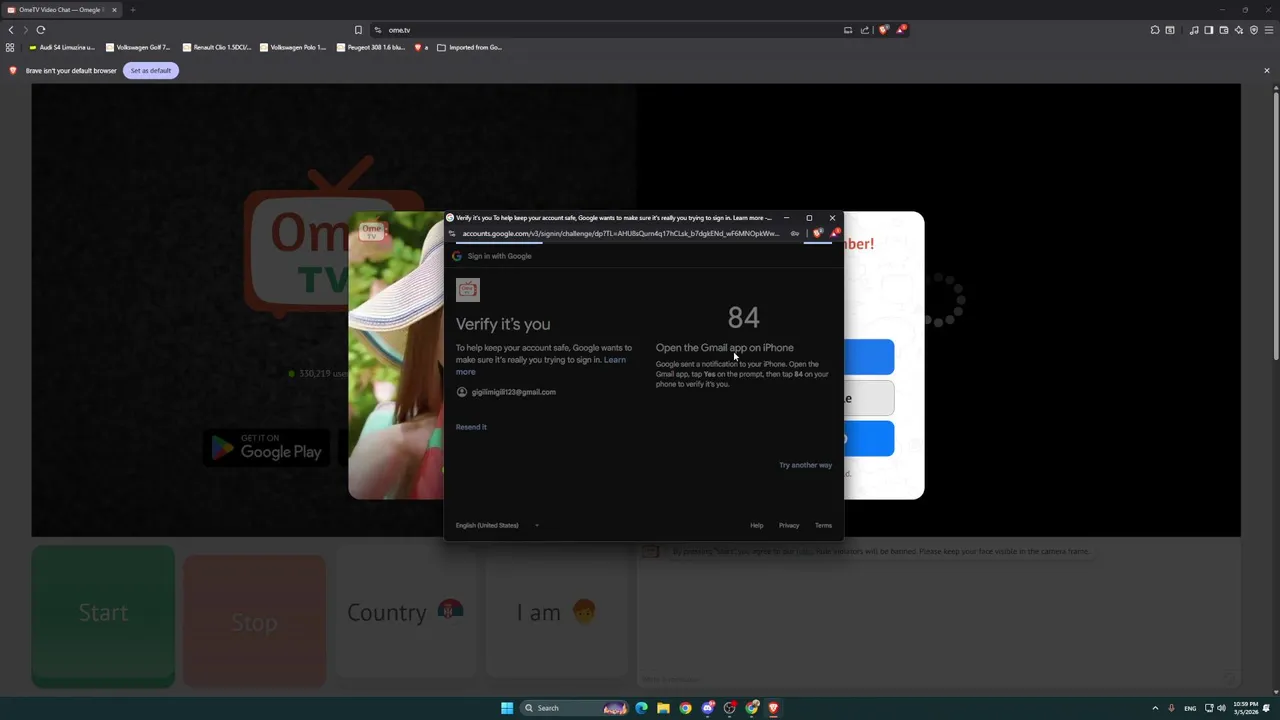Open Leo AI sparkle icon
This screenshot has height=720, width=1280.
tap(1239, 30)
